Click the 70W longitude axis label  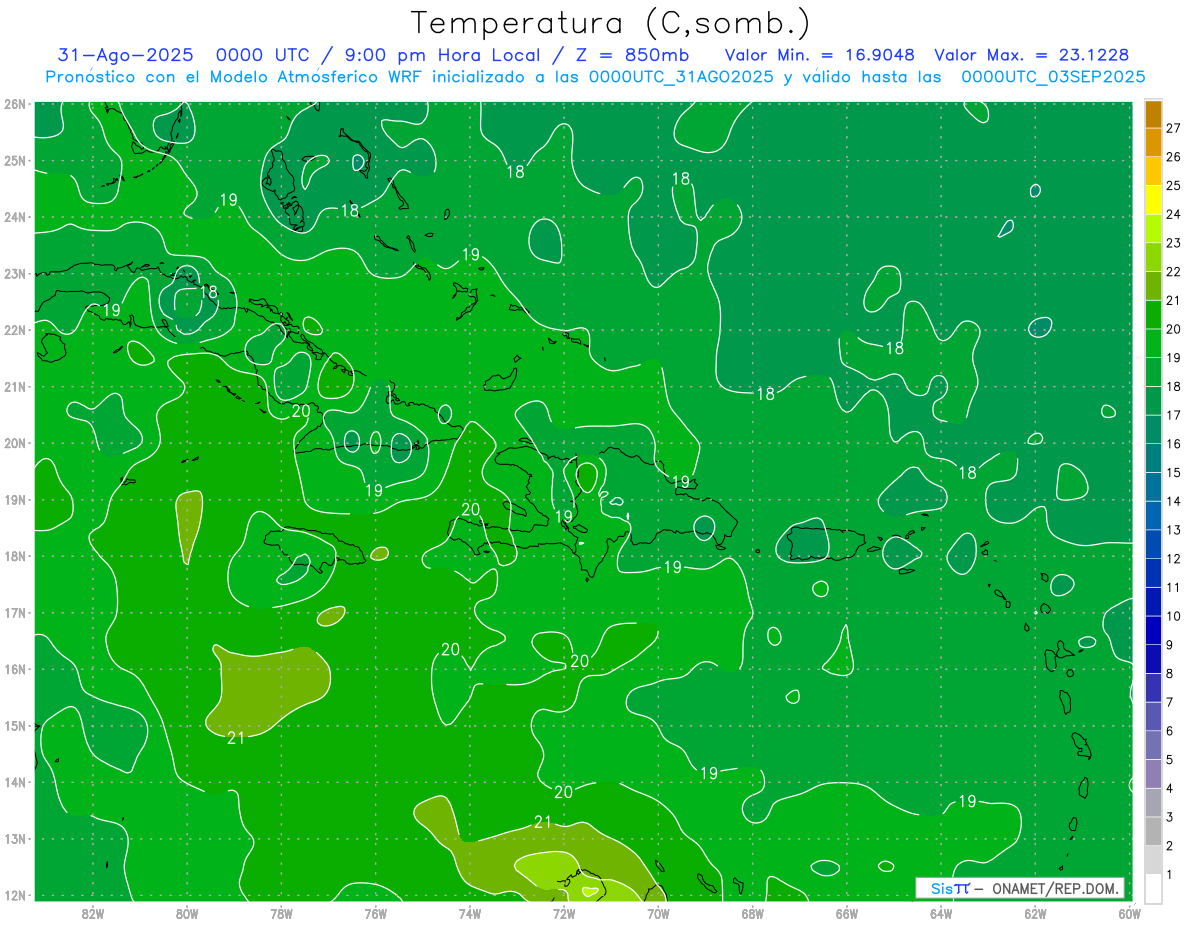(658, 913)
